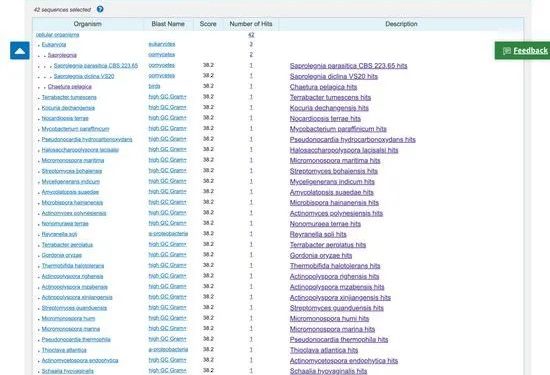Open Mycobacterium paraffinicum hits link
The width and height of the screenshot is (550, 375).
338,129
